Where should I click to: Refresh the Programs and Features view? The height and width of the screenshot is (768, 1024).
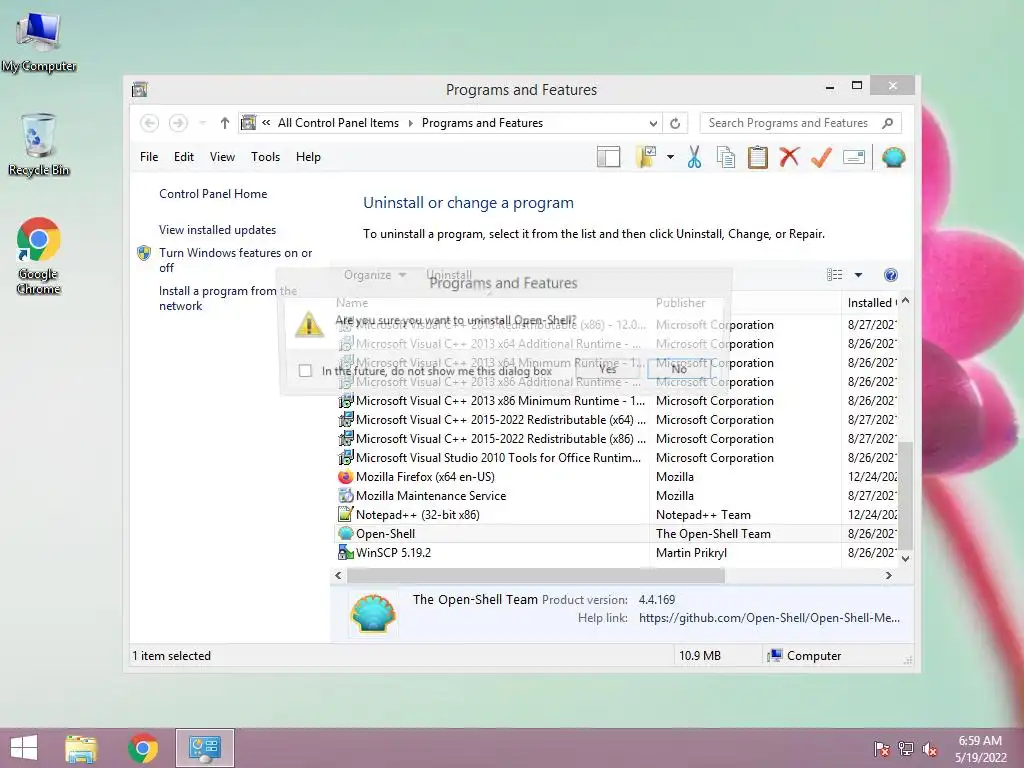(x=675, y=123)
